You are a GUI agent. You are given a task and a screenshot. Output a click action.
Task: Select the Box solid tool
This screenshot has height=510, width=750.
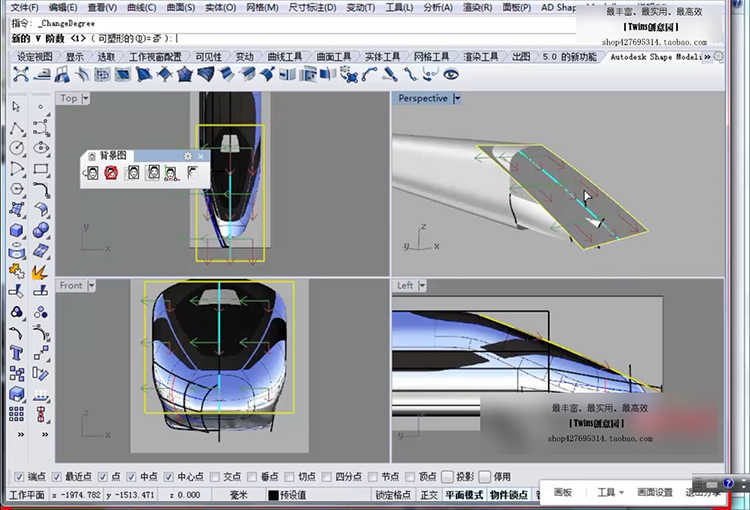coord(16,230)
